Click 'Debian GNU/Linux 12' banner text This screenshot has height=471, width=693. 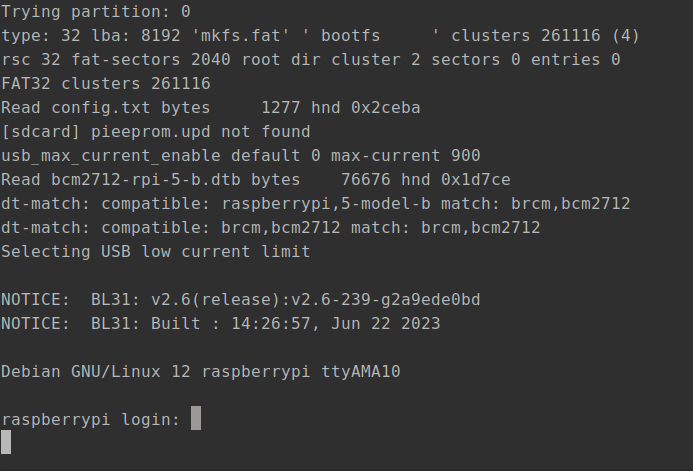pyautogui.click(x=96, y=371)
